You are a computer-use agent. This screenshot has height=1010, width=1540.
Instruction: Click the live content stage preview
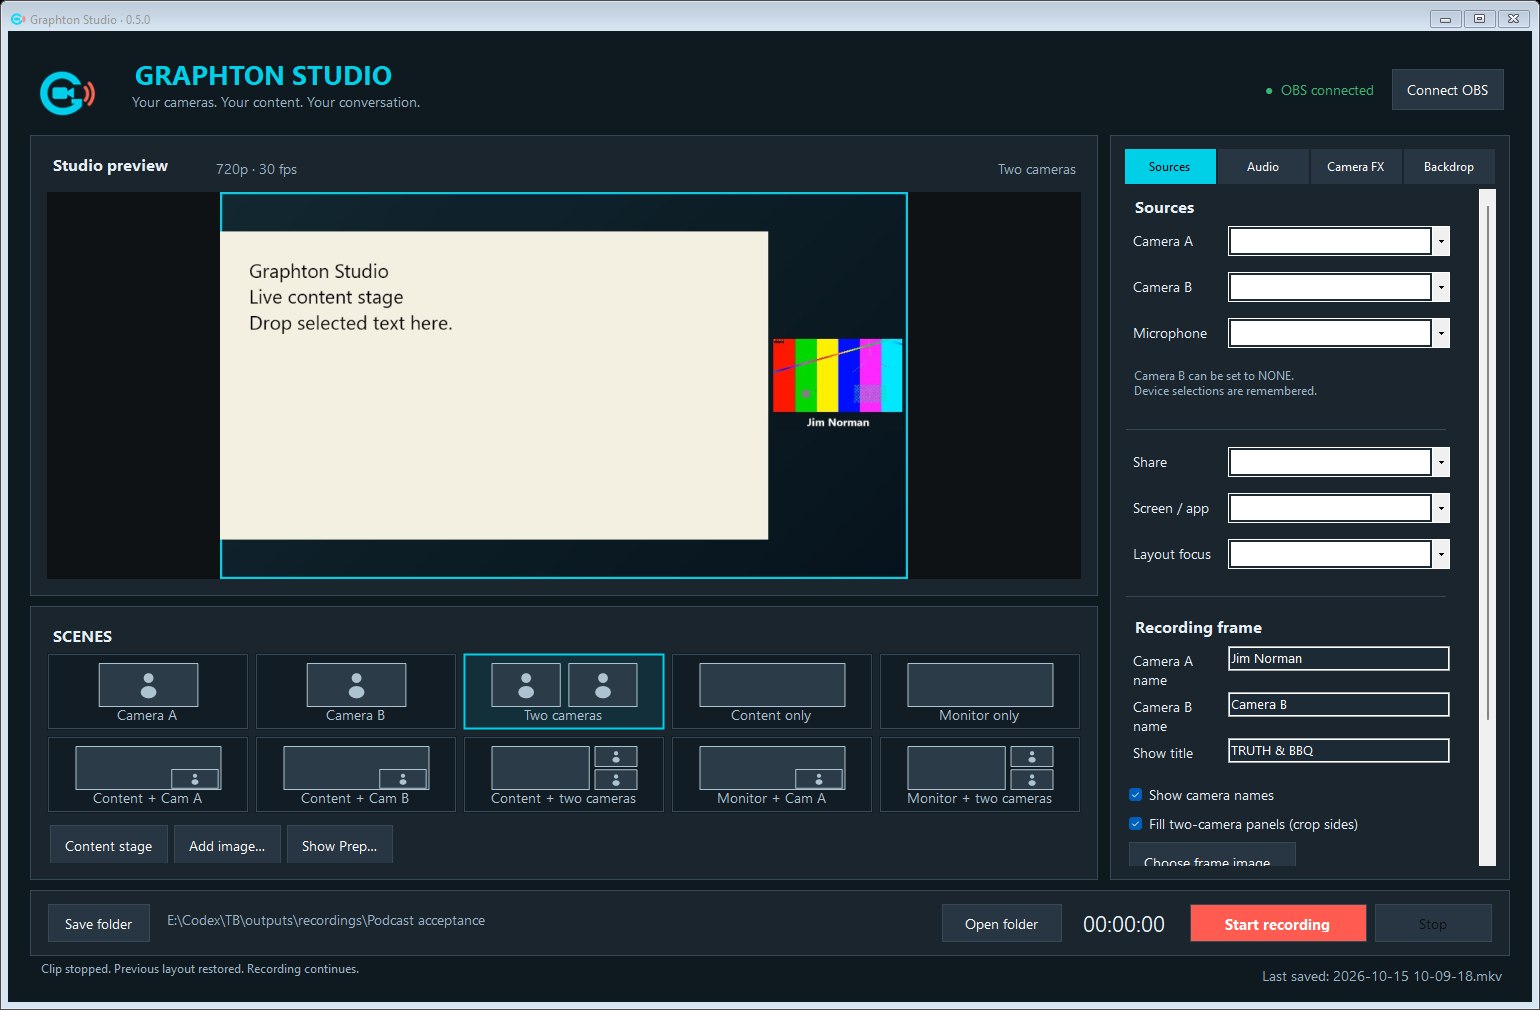coord(494,386)
